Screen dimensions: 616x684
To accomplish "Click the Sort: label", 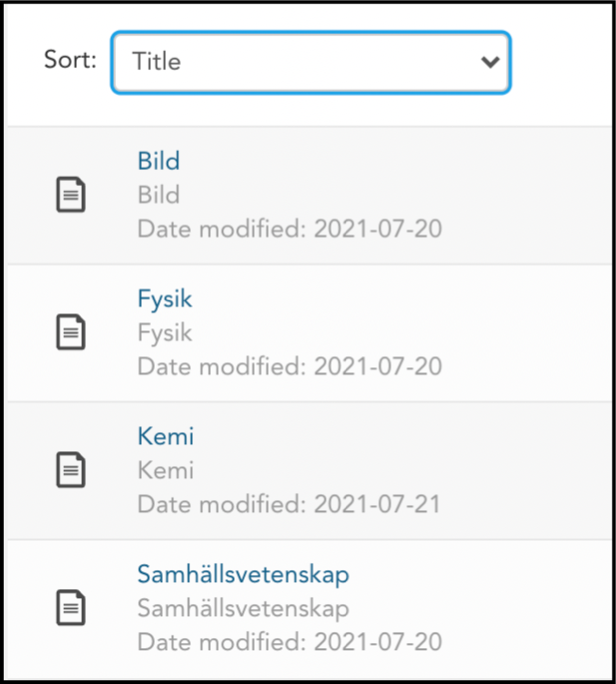I will pos(70,59).
